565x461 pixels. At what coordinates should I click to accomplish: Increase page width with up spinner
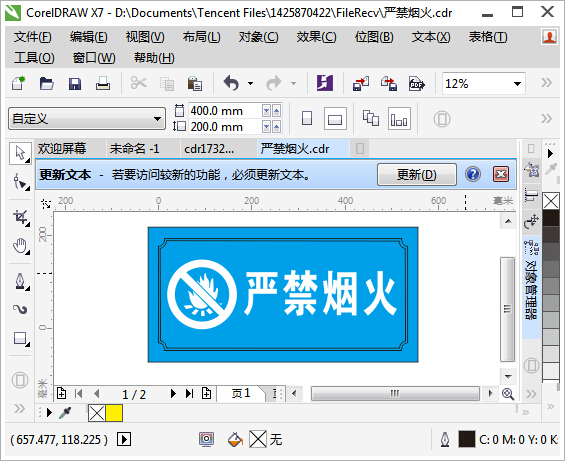tap(276, 111)
